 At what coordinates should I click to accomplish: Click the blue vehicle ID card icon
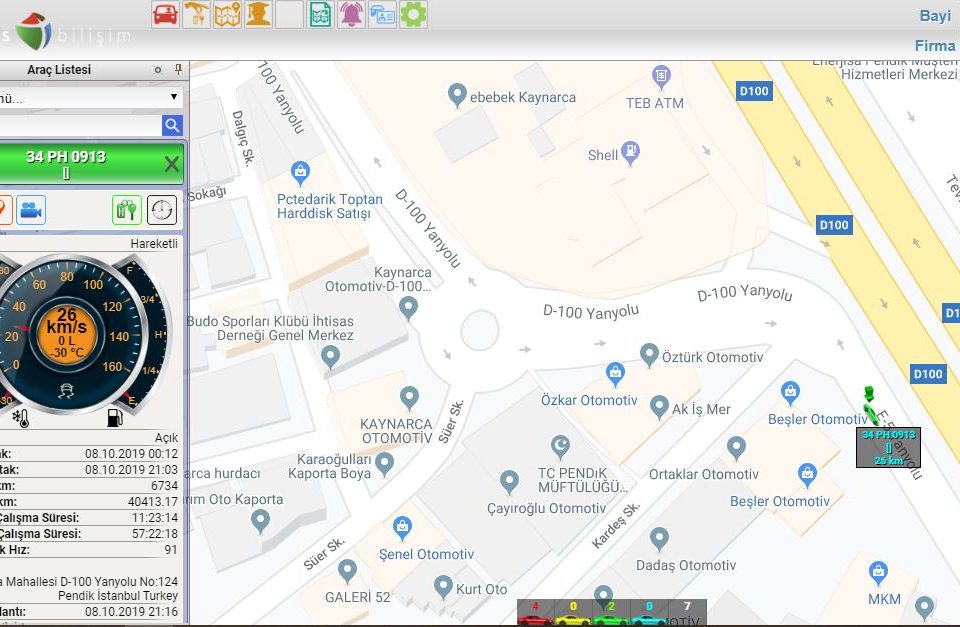[x=382, y=13]
